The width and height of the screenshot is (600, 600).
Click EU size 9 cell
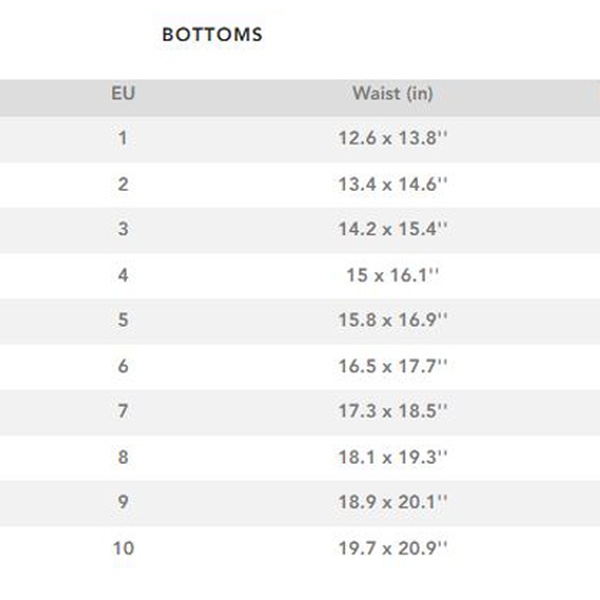tap(123, 502)
